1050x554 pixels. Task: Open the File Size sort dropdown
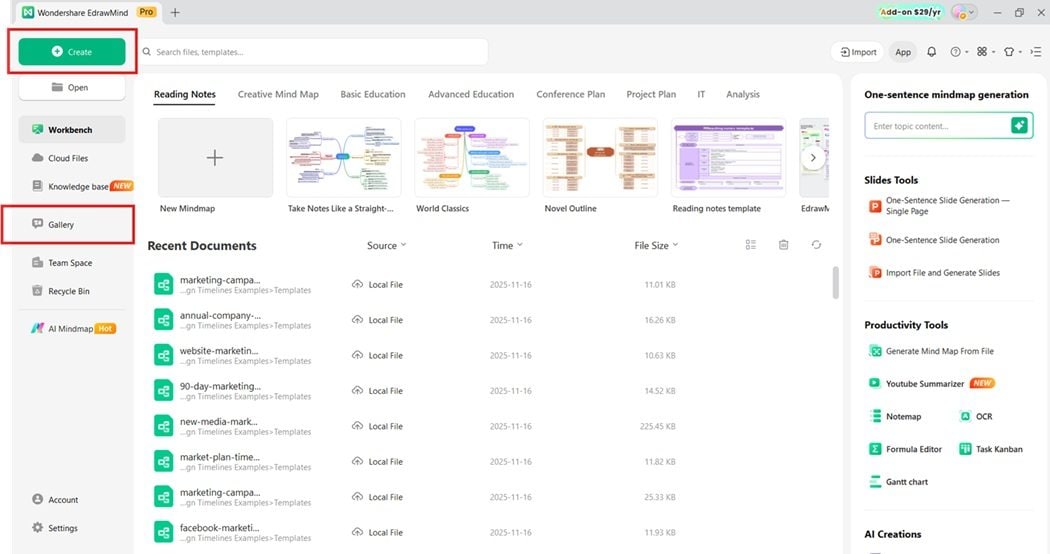click(656, 245)
